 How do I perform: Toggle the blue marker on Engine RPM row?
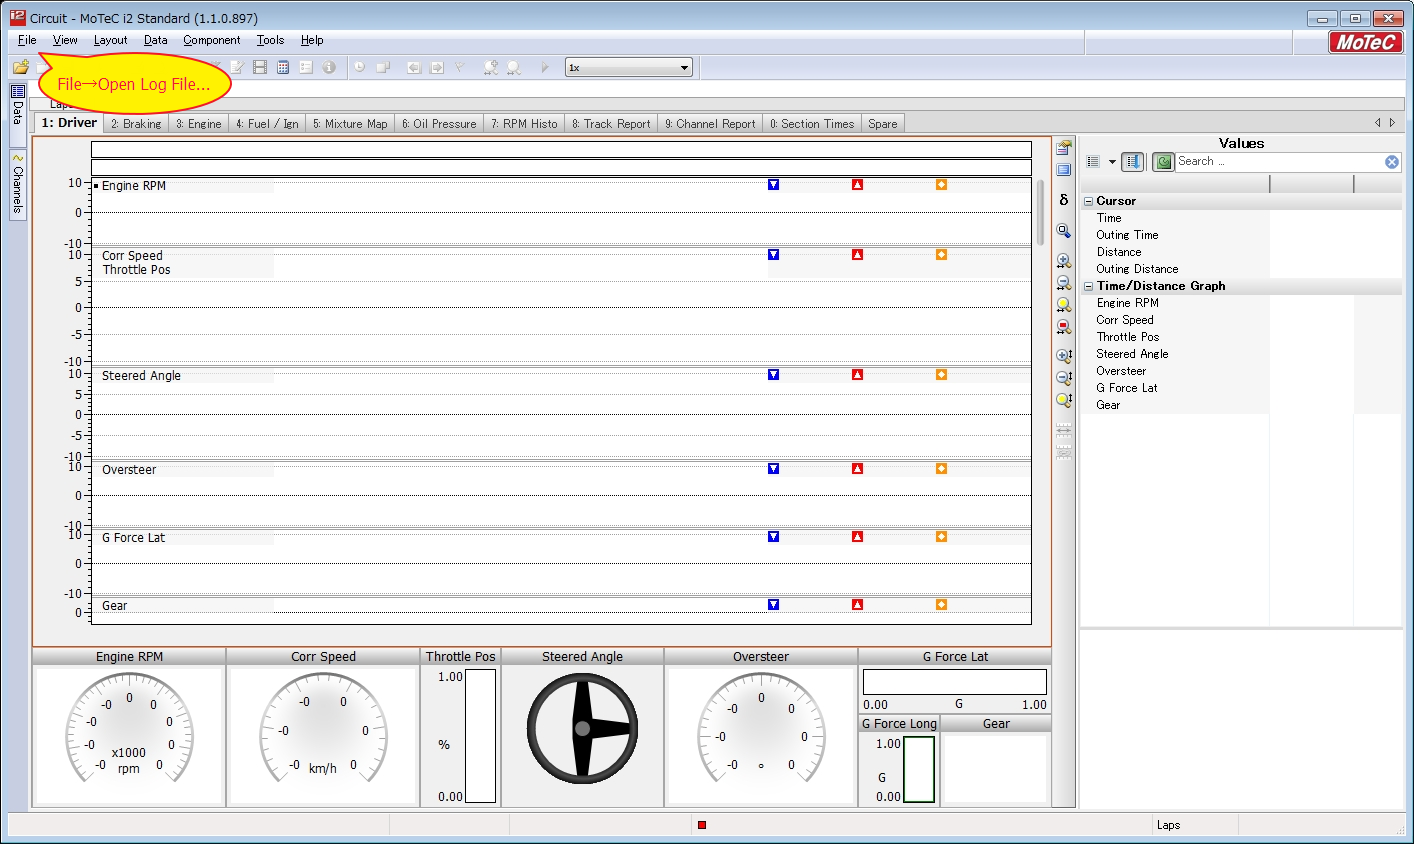[773, 185]
